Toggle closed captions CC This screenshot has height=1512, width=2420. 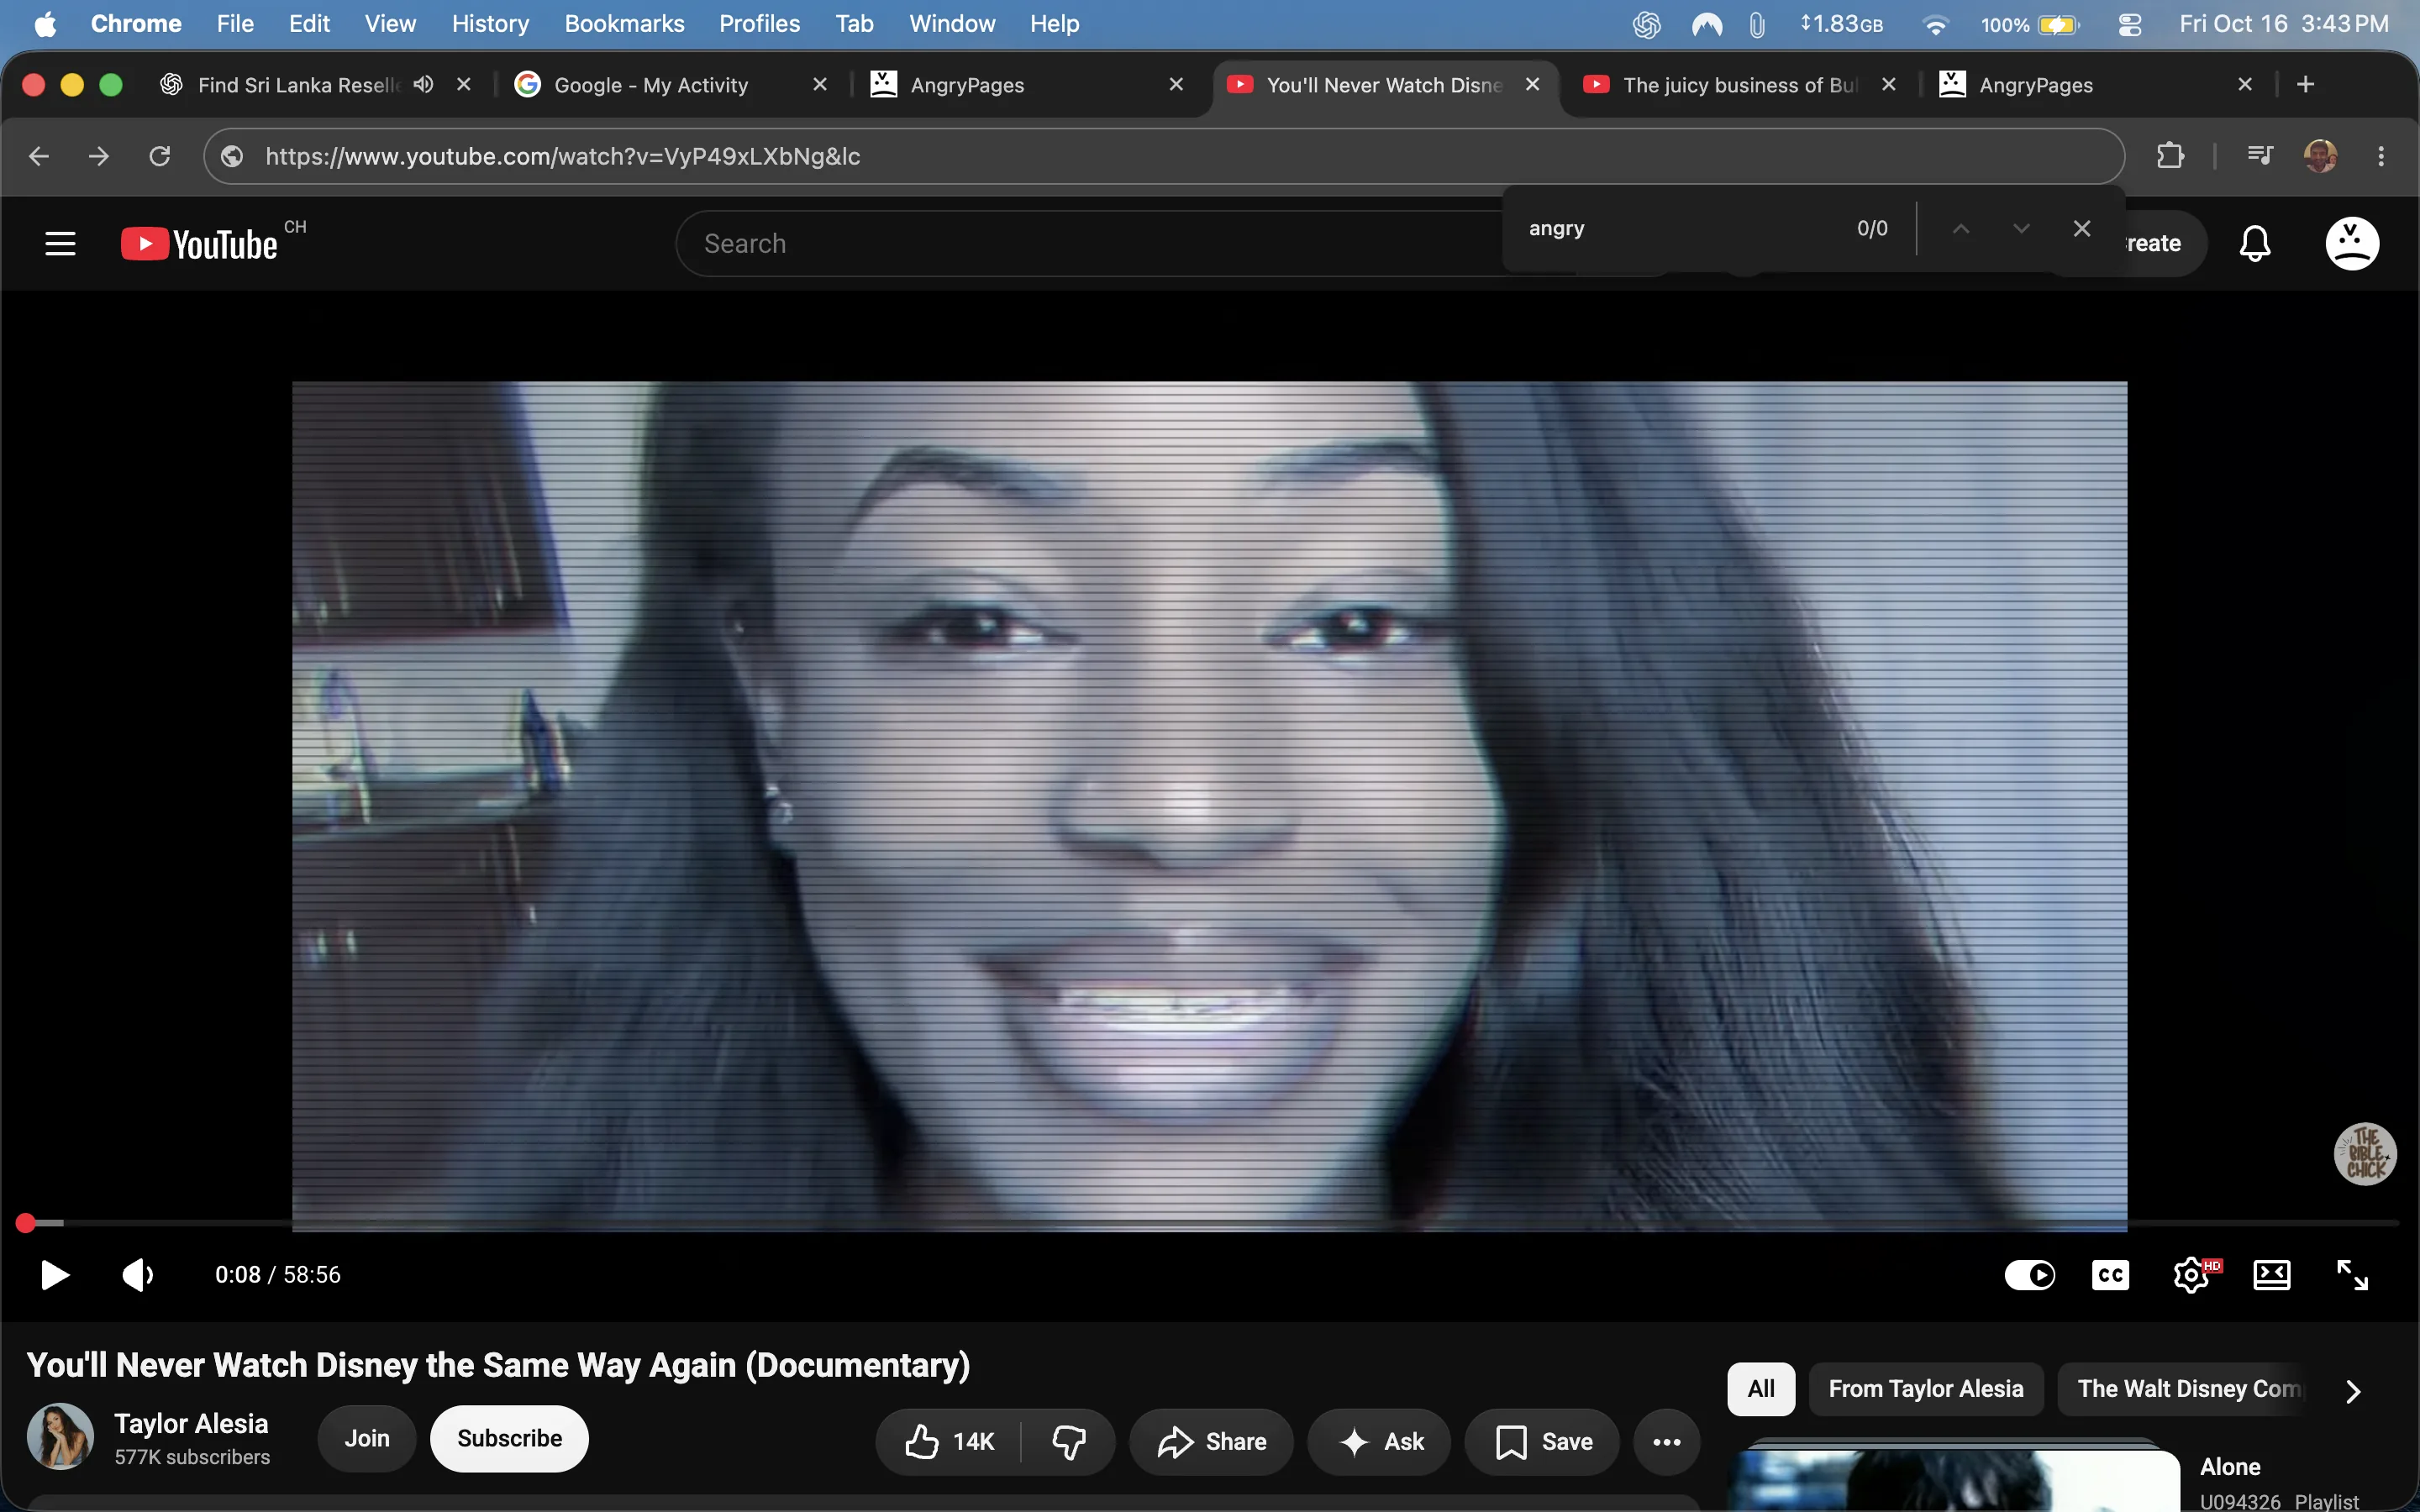pos(2110,1275)
